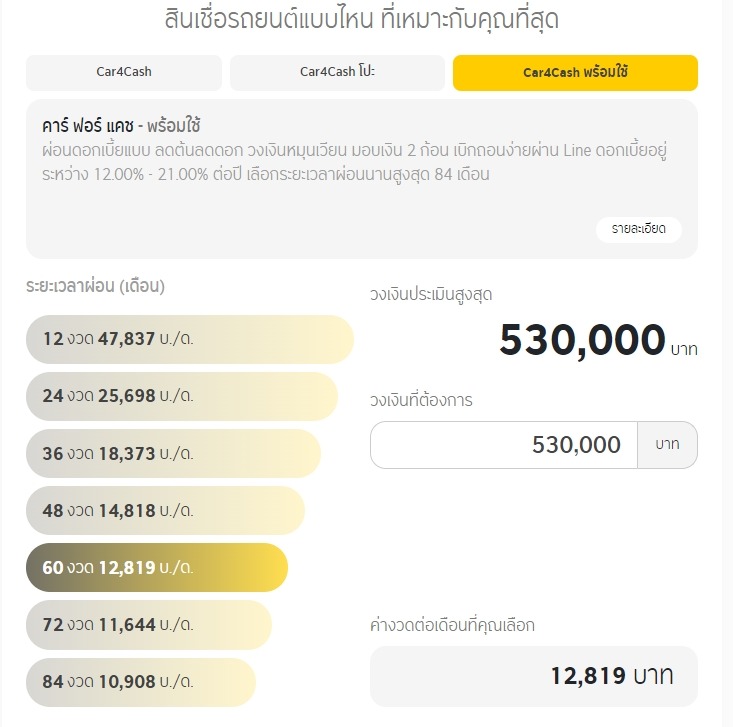Click the วงเงินที่ต้องการ label
The width and height of the screenshot is (733, 727).
[421, 400]
